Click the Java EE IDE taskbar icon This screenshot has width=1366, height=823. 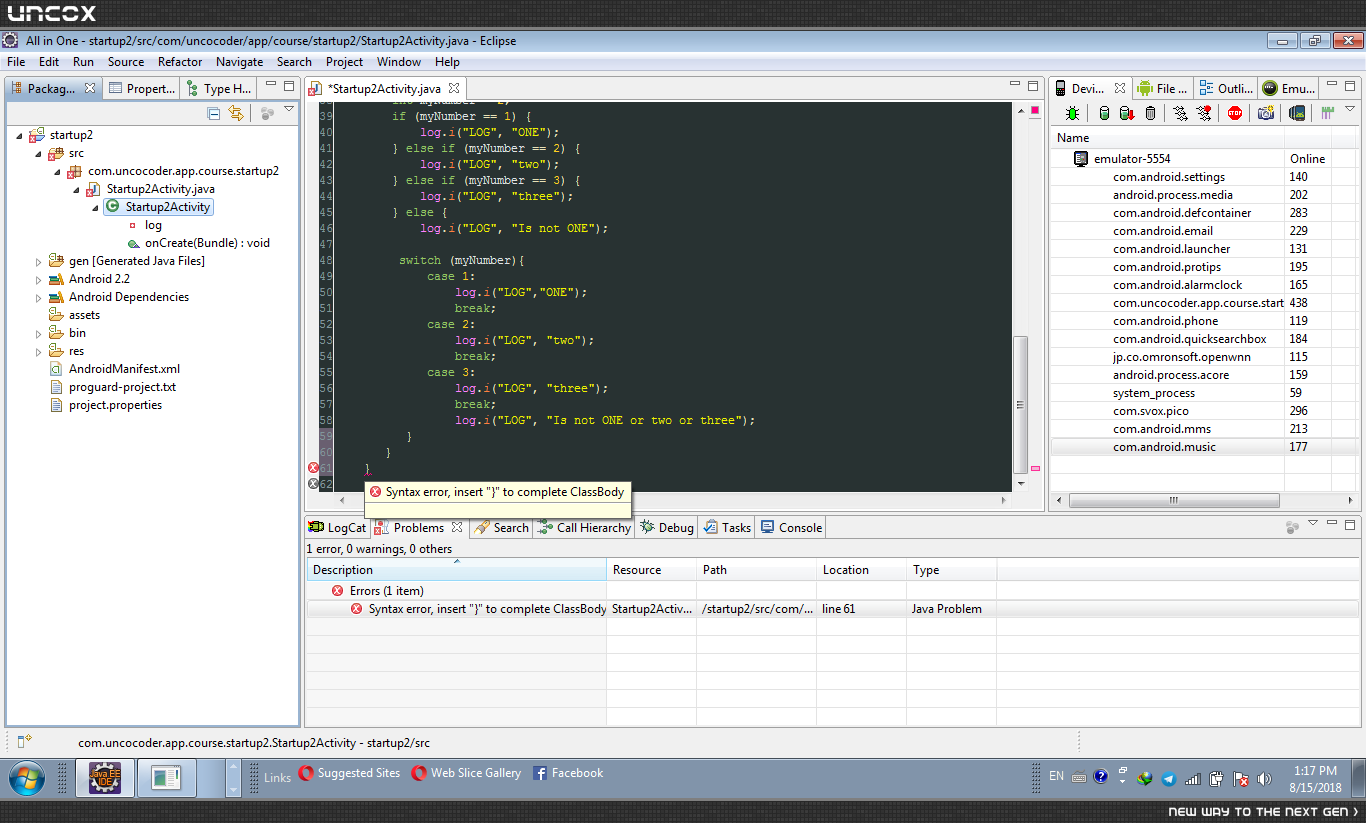104,777
